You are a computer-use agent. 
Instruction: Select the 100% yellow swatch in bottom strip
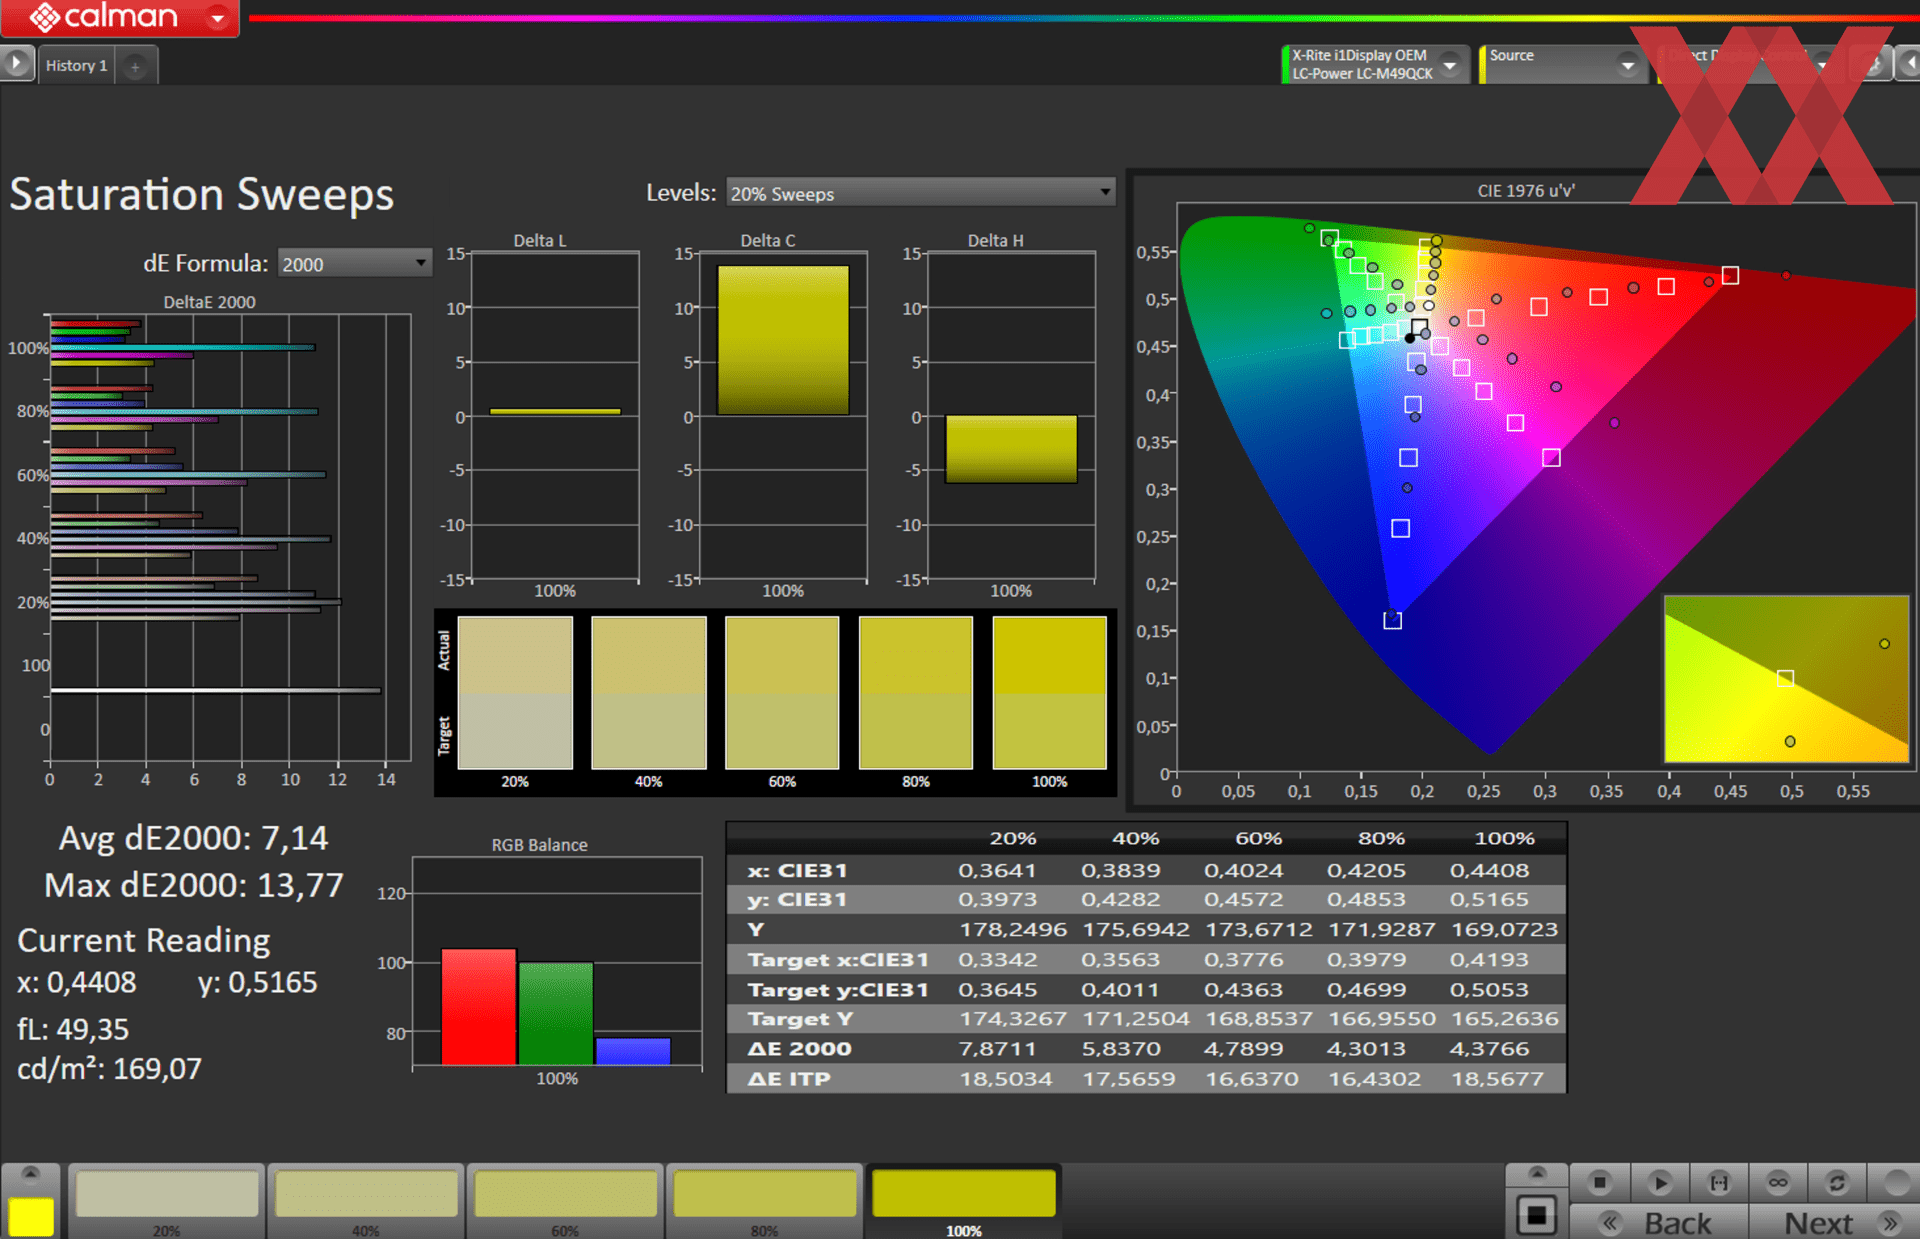click(x=963, y=1195)
